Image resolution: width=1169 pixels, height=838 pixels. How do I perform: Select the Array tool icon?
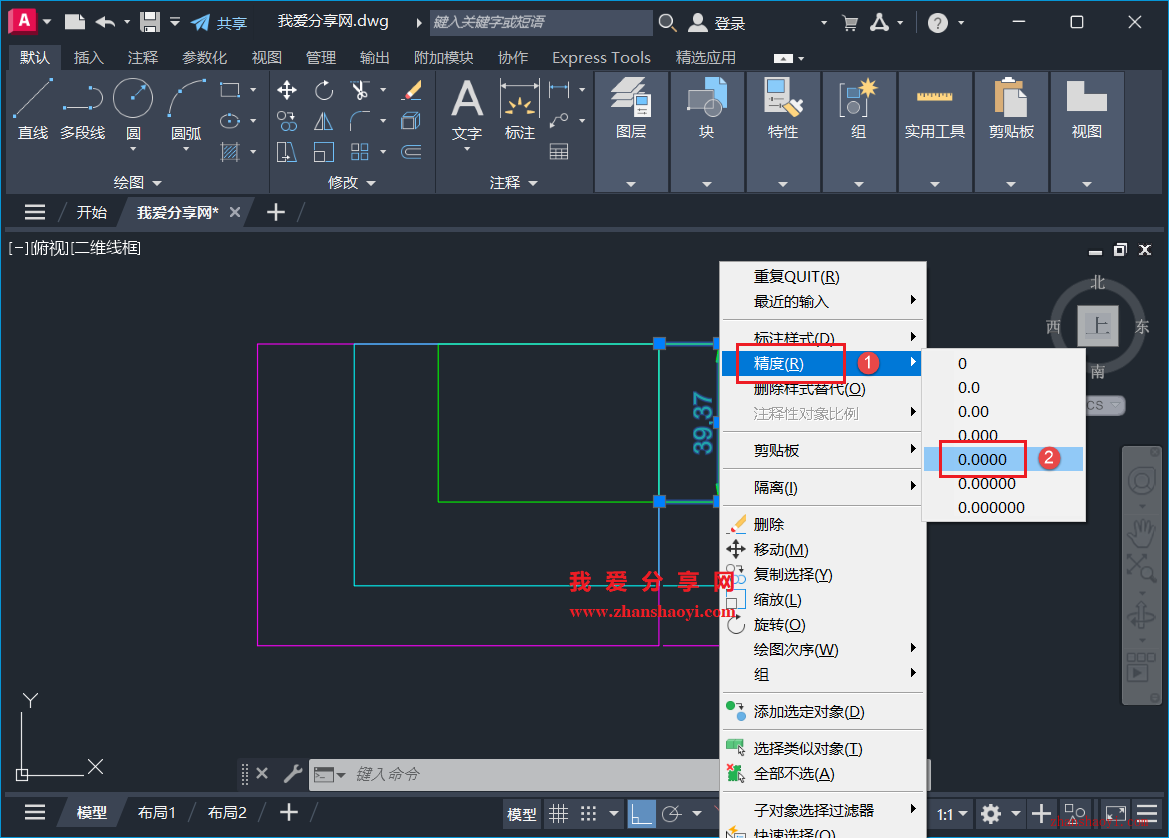point(360,152)
